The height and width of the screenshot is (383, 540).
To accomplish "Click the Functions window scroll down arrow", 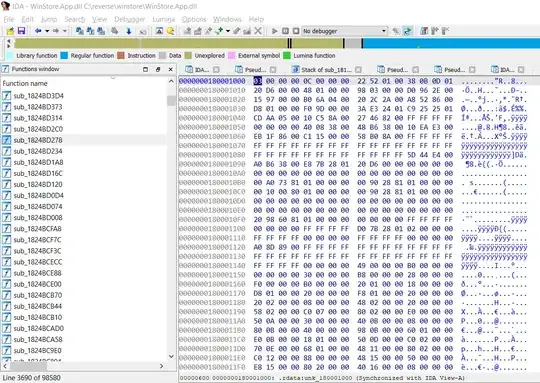I will [171, 356].
